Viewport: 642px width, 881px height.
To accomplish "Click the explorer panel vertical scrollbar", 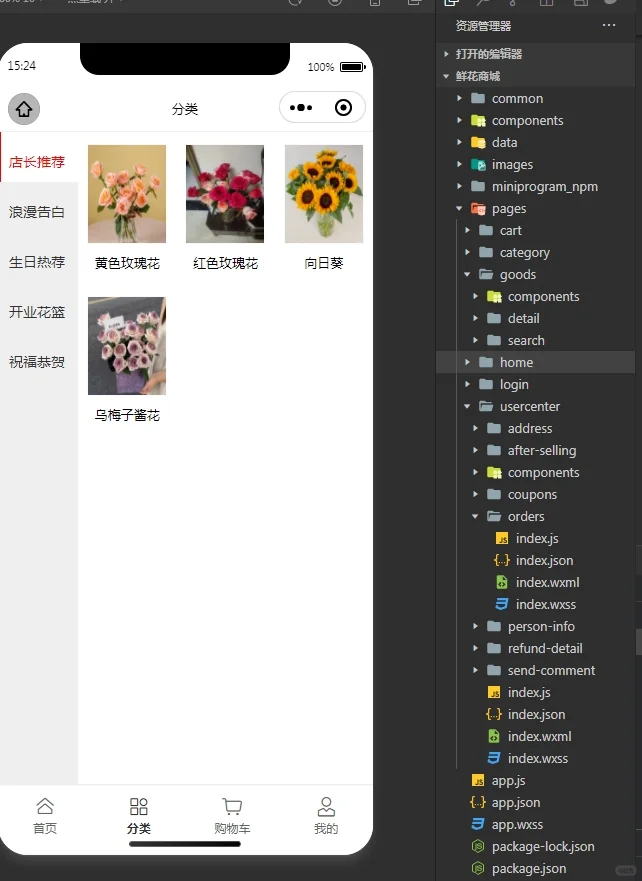I will (639, 642).
